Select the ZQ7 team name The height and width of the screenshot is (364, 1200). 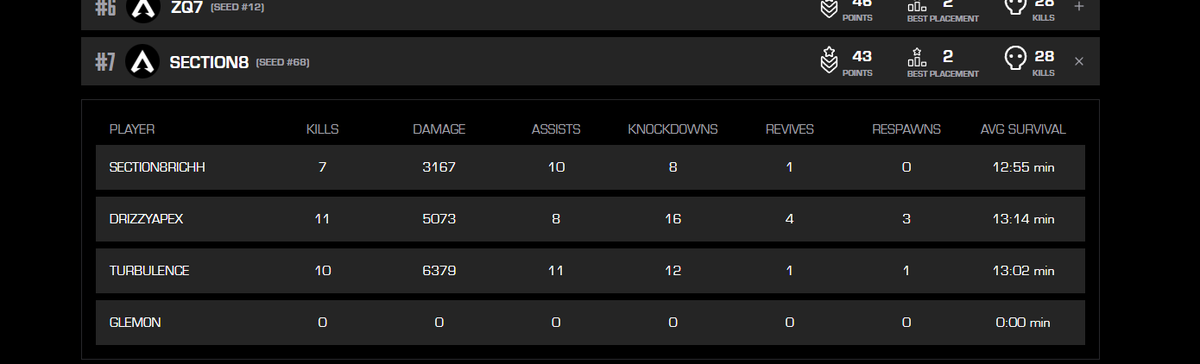point(187,7)
